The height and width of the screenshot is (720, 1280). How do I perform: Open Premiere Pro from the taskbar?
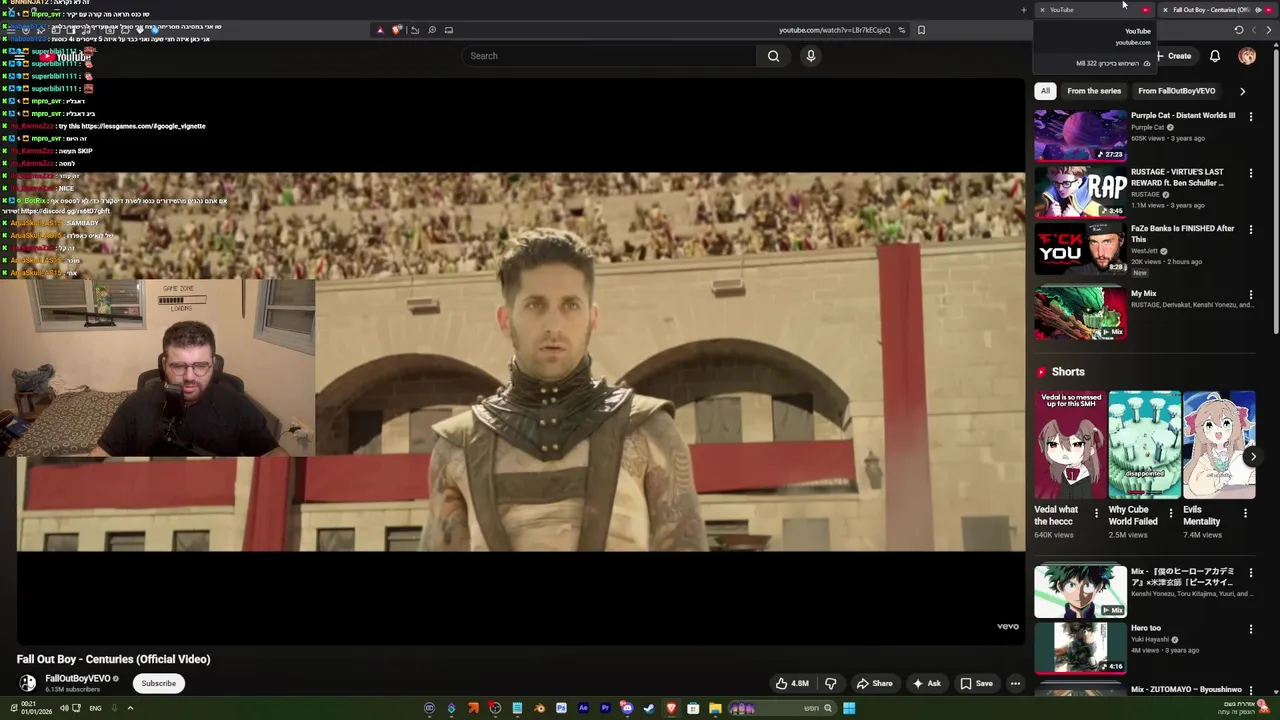pyautogui.click(x=605, y=708)
